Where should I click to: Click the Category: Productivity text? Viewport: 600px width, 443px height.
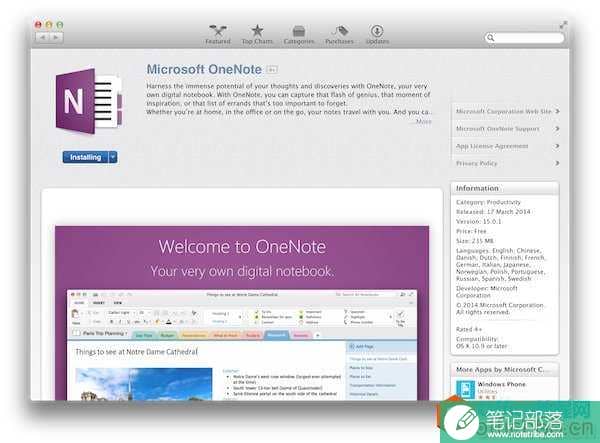tap(488, 202)
